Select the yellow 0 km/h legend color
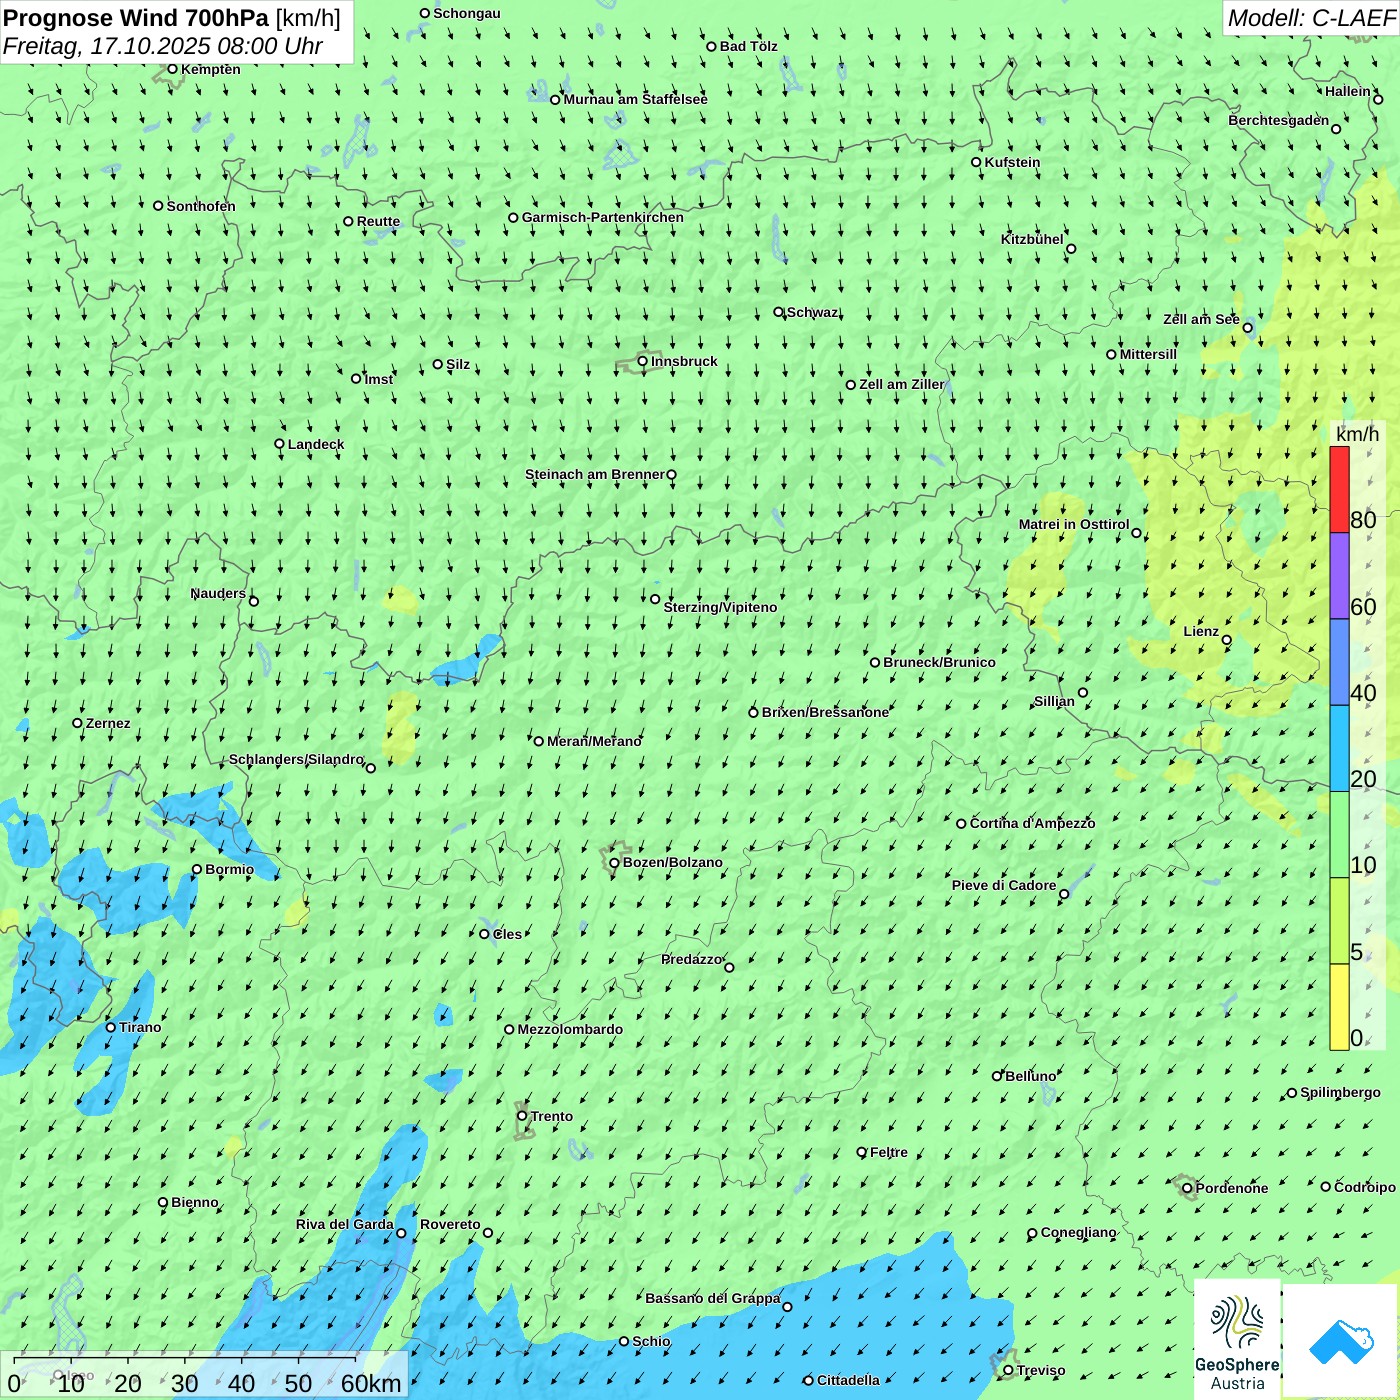Image resolution: width=1400 pixels, height=1400 pixels. (x=1339, y=1007)
